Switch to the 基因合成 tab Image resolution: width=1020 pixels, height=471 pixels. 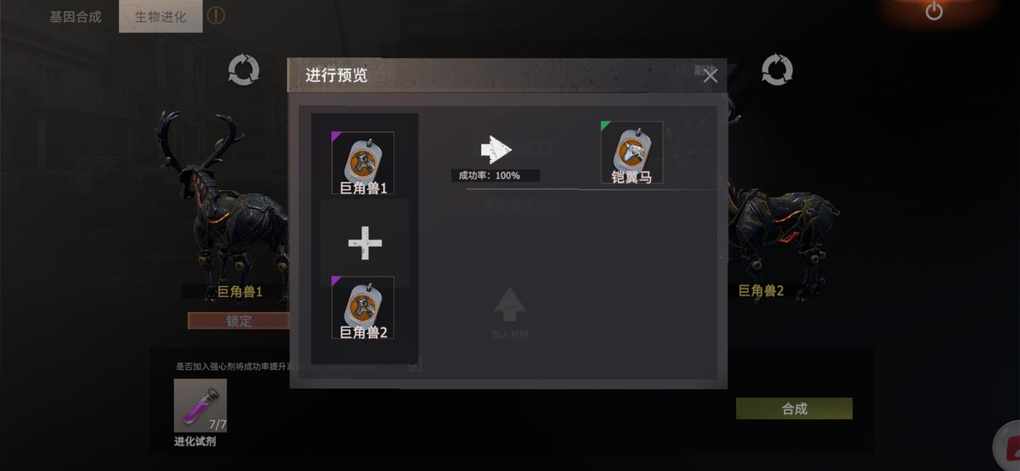pos(75,17)
